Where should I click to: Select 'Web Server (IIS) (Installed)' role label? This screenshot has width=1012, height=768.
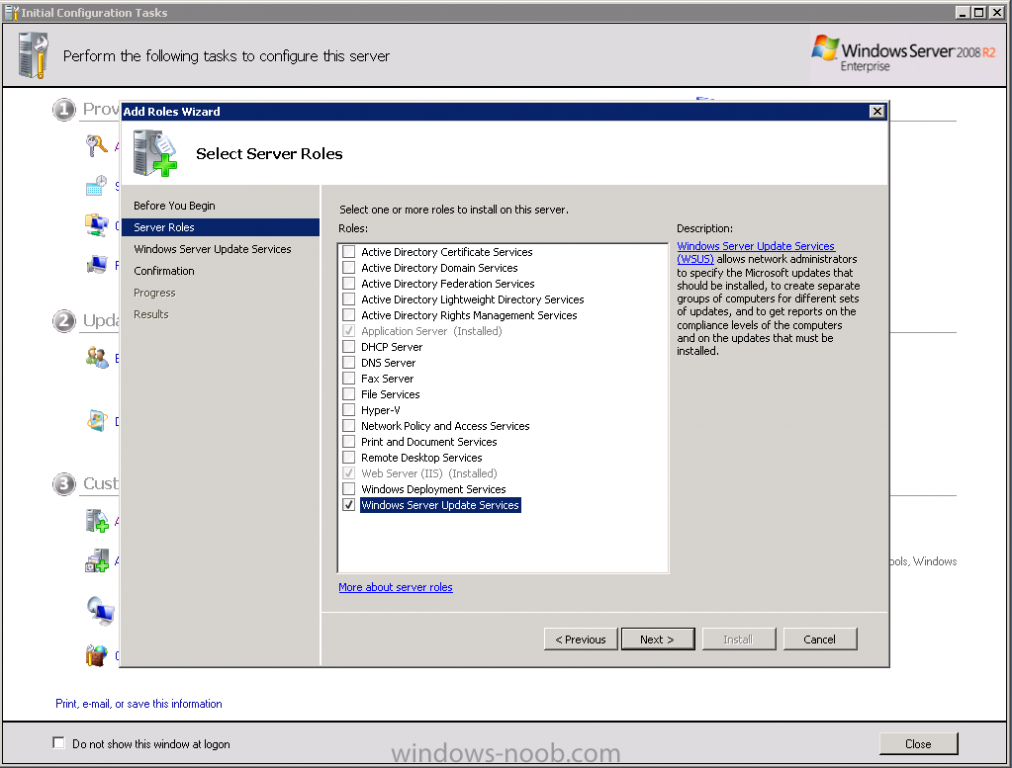pyautogui.click(x=429, y=473)
